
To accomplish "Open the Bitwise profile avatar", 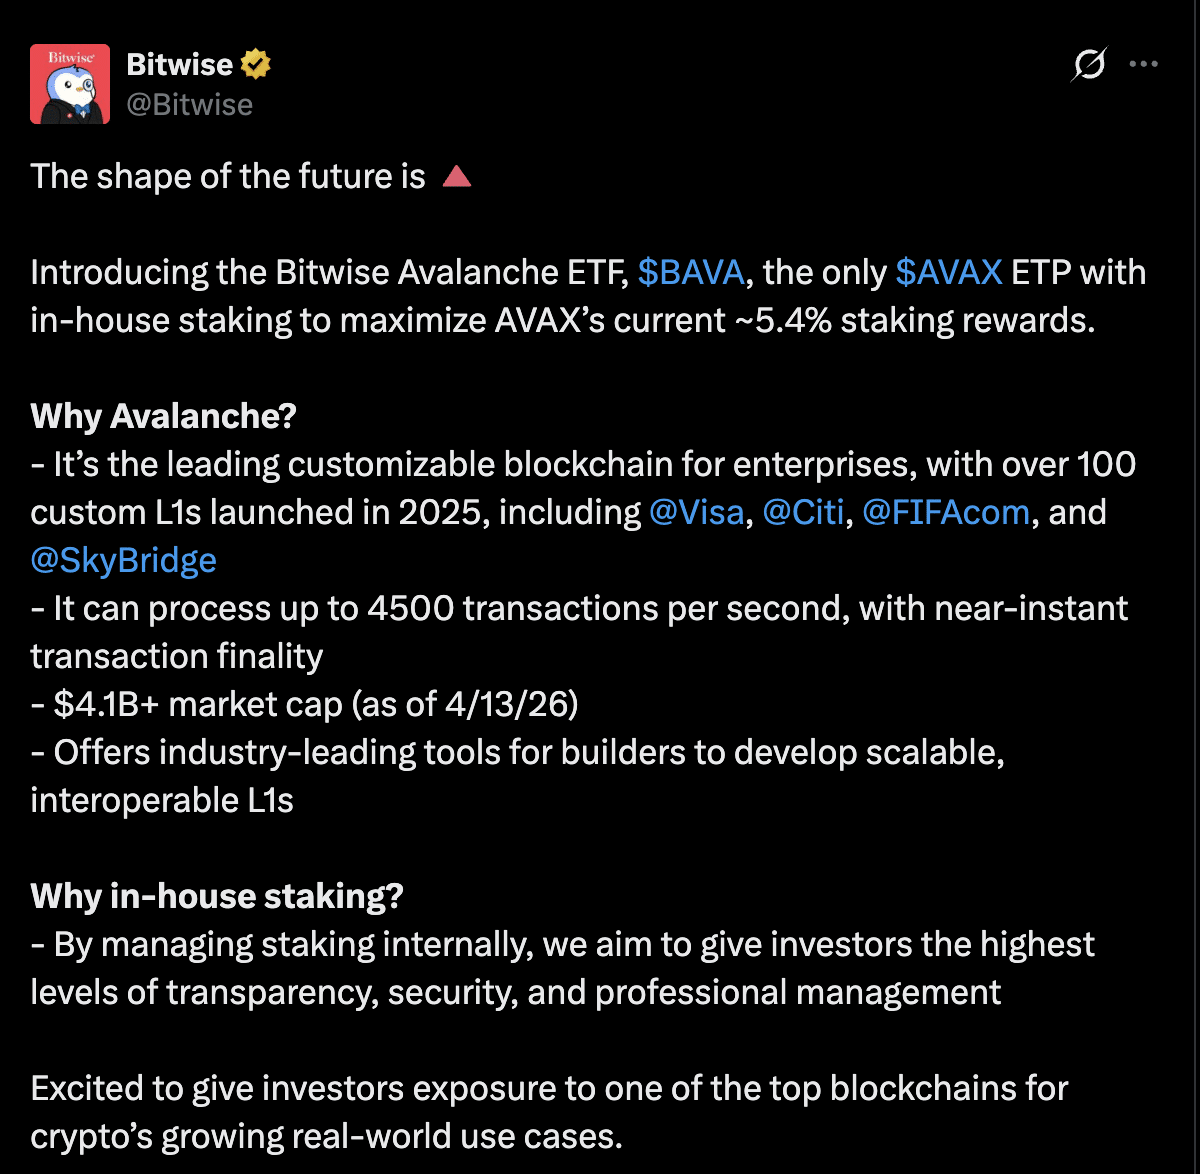I will coord(70,84).
